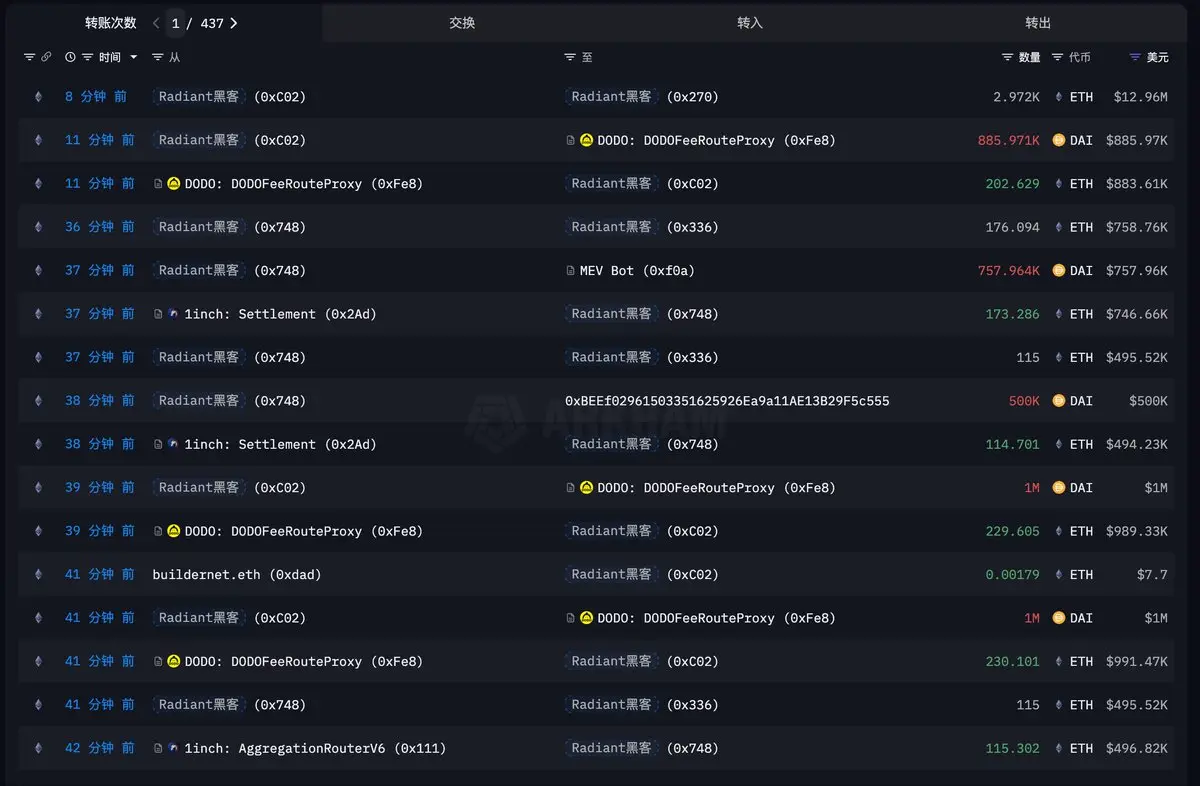1200x786 pixels.
Task: Click value $12.96M
Action: point(1140,97)
